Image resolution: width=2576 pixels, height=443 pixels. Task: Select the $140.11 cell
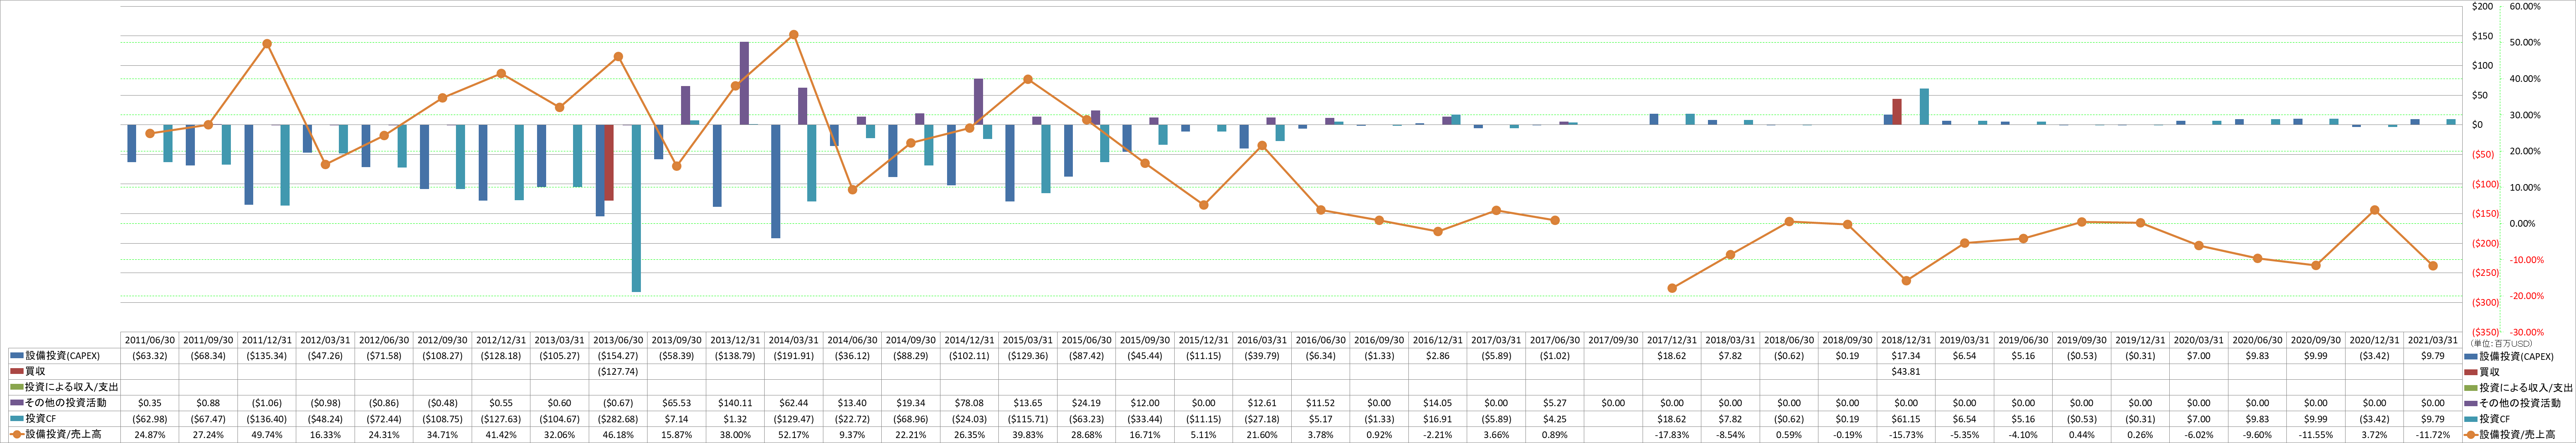[735, 403]
